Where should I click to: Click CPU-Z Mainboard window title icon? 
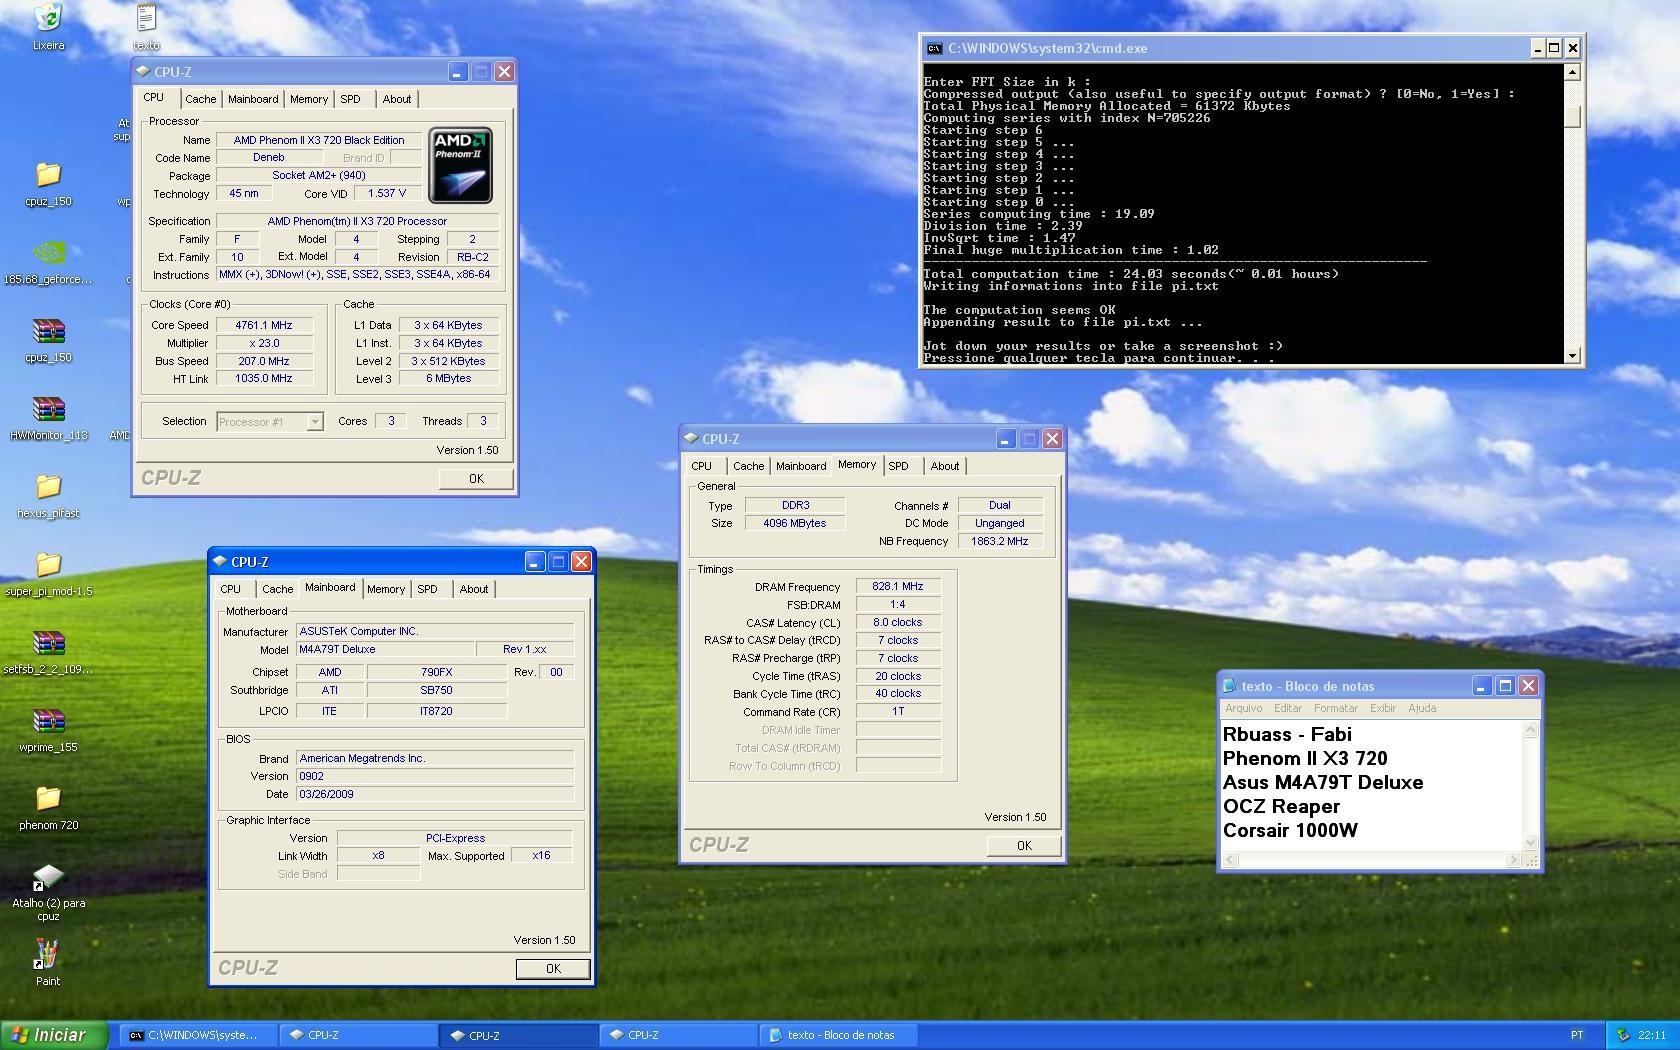[220, 562]
